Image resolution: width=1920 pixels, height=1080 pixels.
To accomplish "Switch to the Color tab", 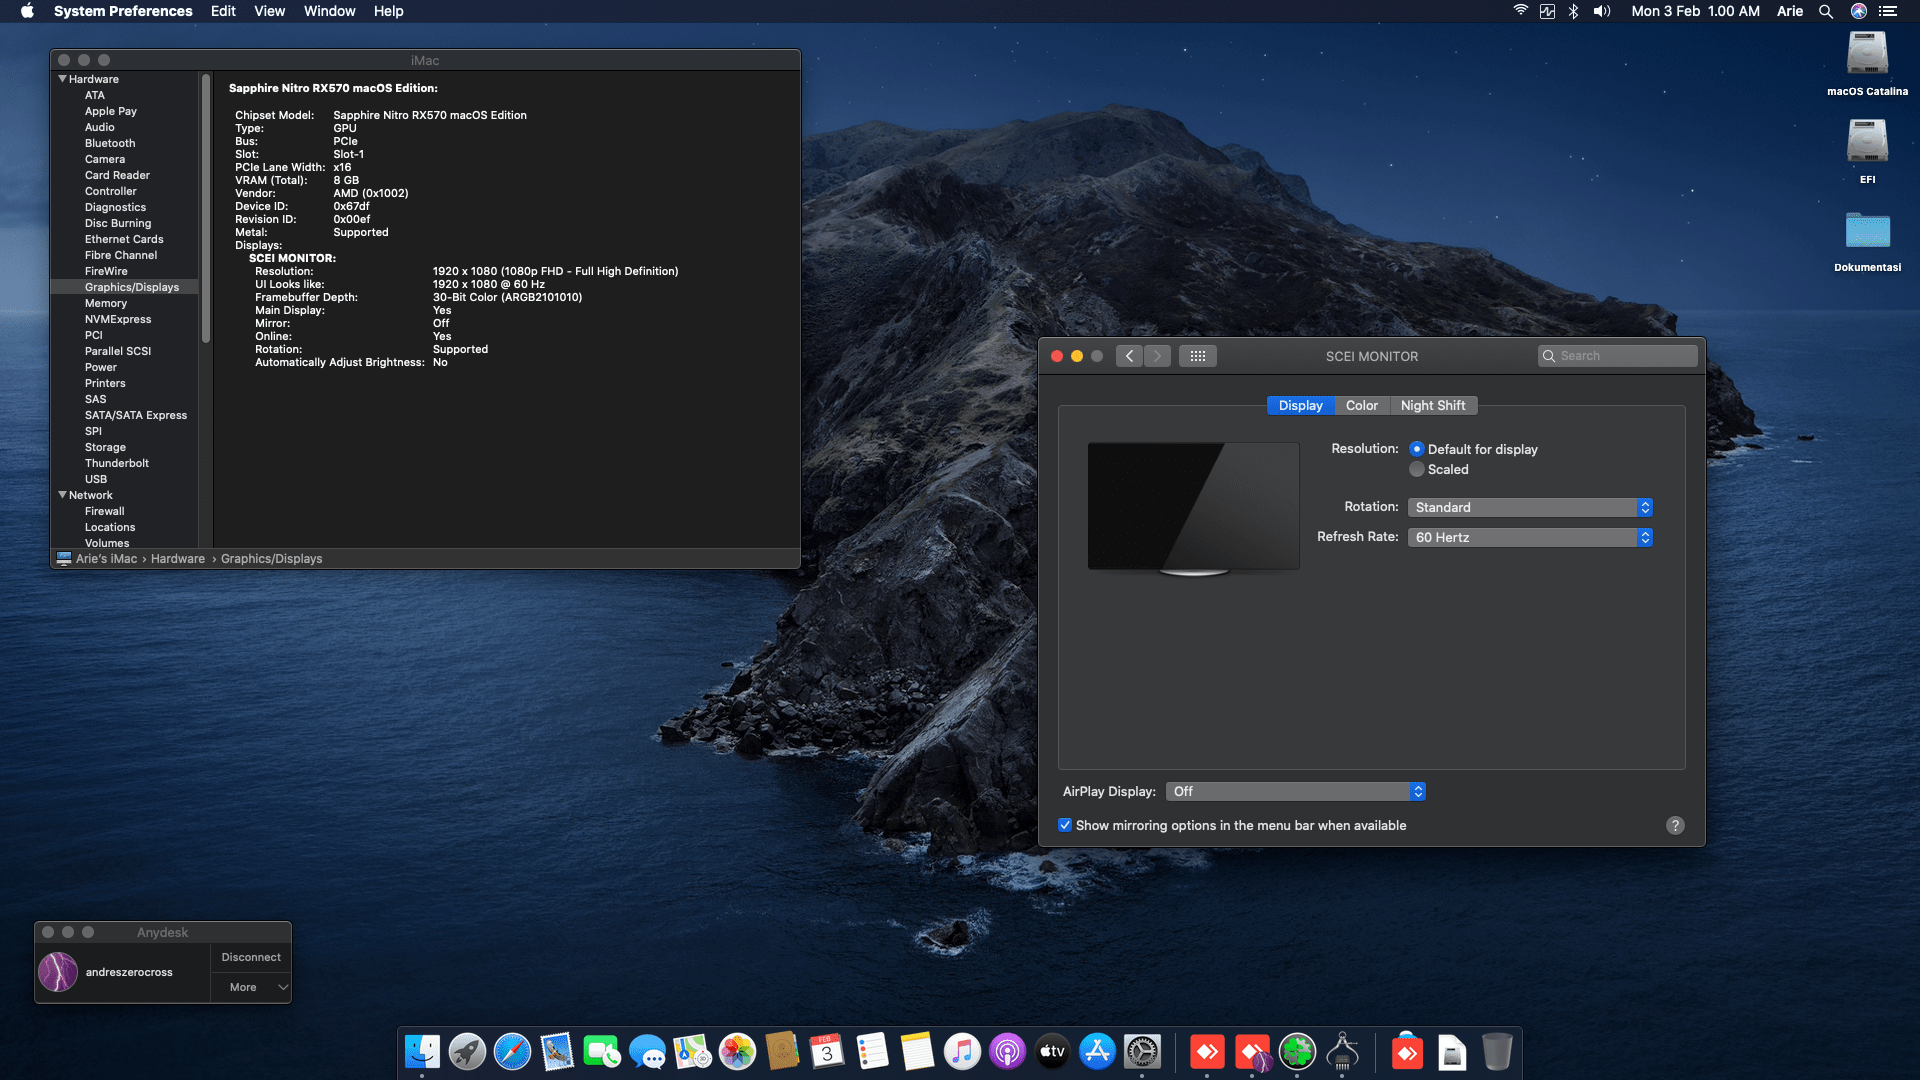I will tap(1361, 405).
